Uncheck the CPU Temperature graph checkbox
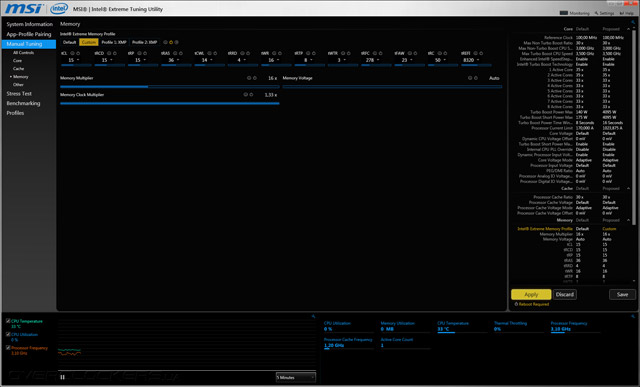This screenshot has height=387, width=640. pyautogui.click(x=8, y=321)
